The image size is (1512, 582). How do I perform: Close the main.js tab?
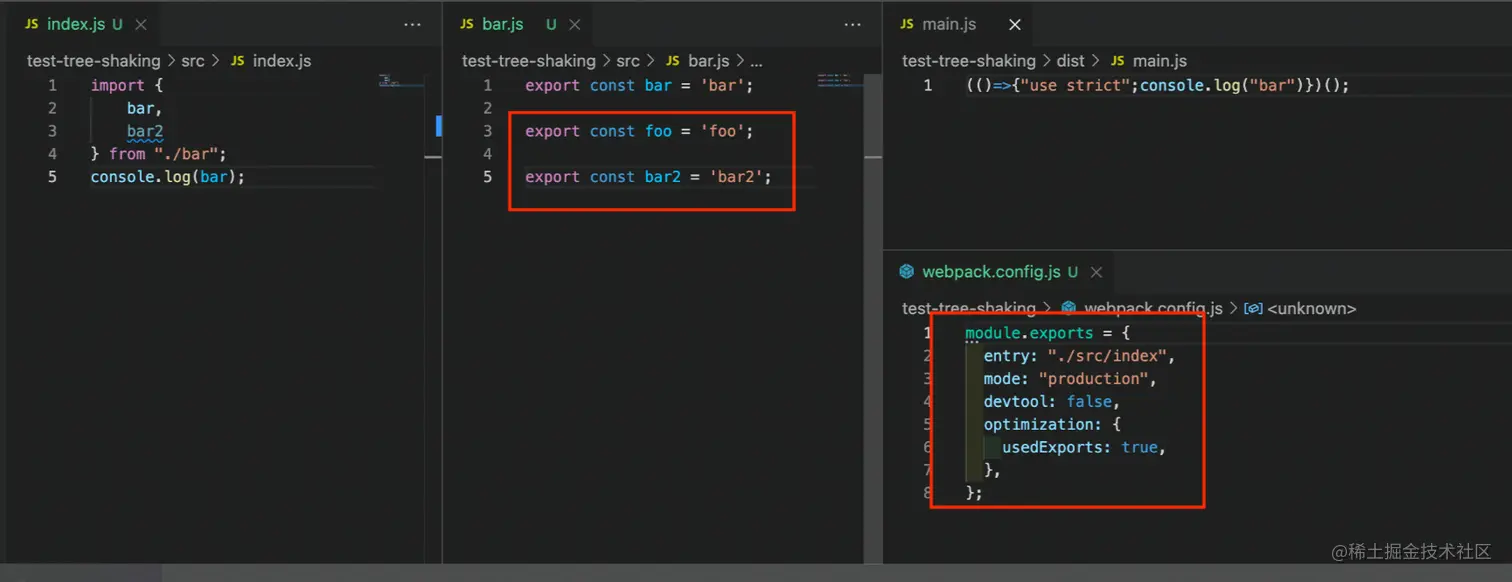point(1014,24)
